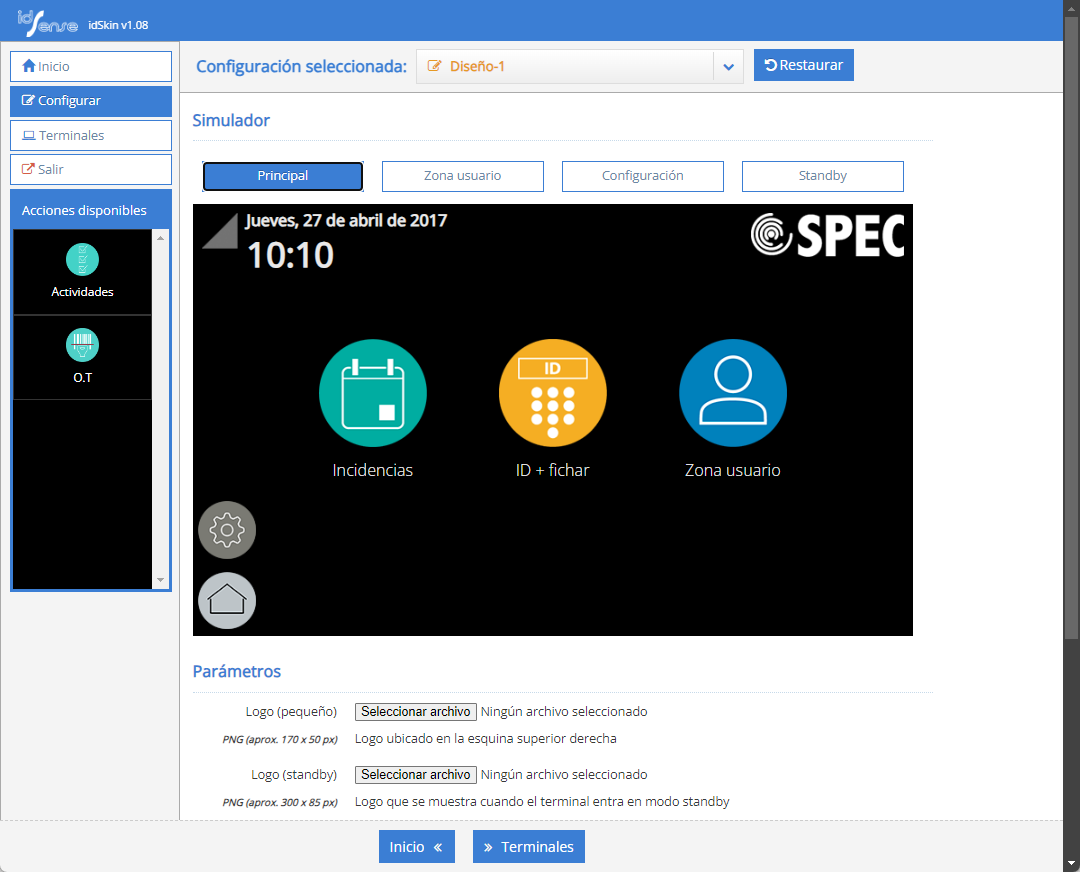
Task: Click the bottom Terminales next button
Action: (529, 847)
